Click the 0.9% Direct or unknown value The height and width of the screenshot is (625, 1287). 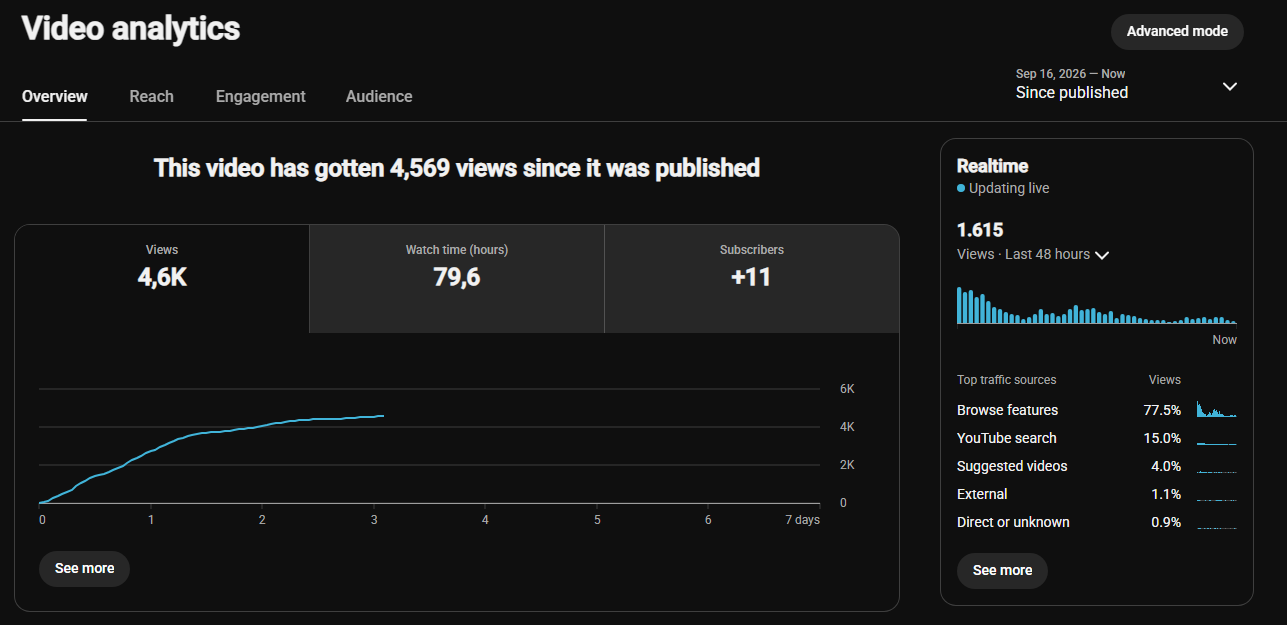(x=1166, y=522)
